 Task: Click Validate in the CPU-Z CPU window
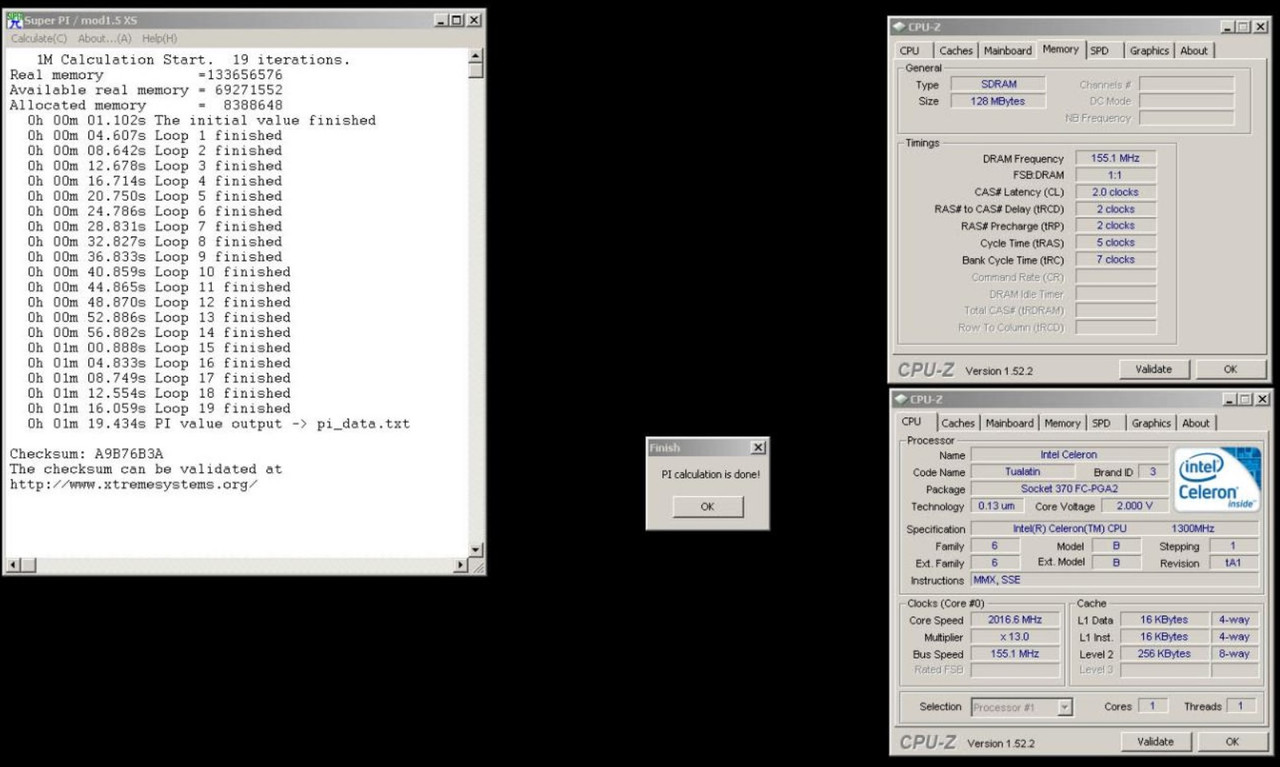[1155, 741]
